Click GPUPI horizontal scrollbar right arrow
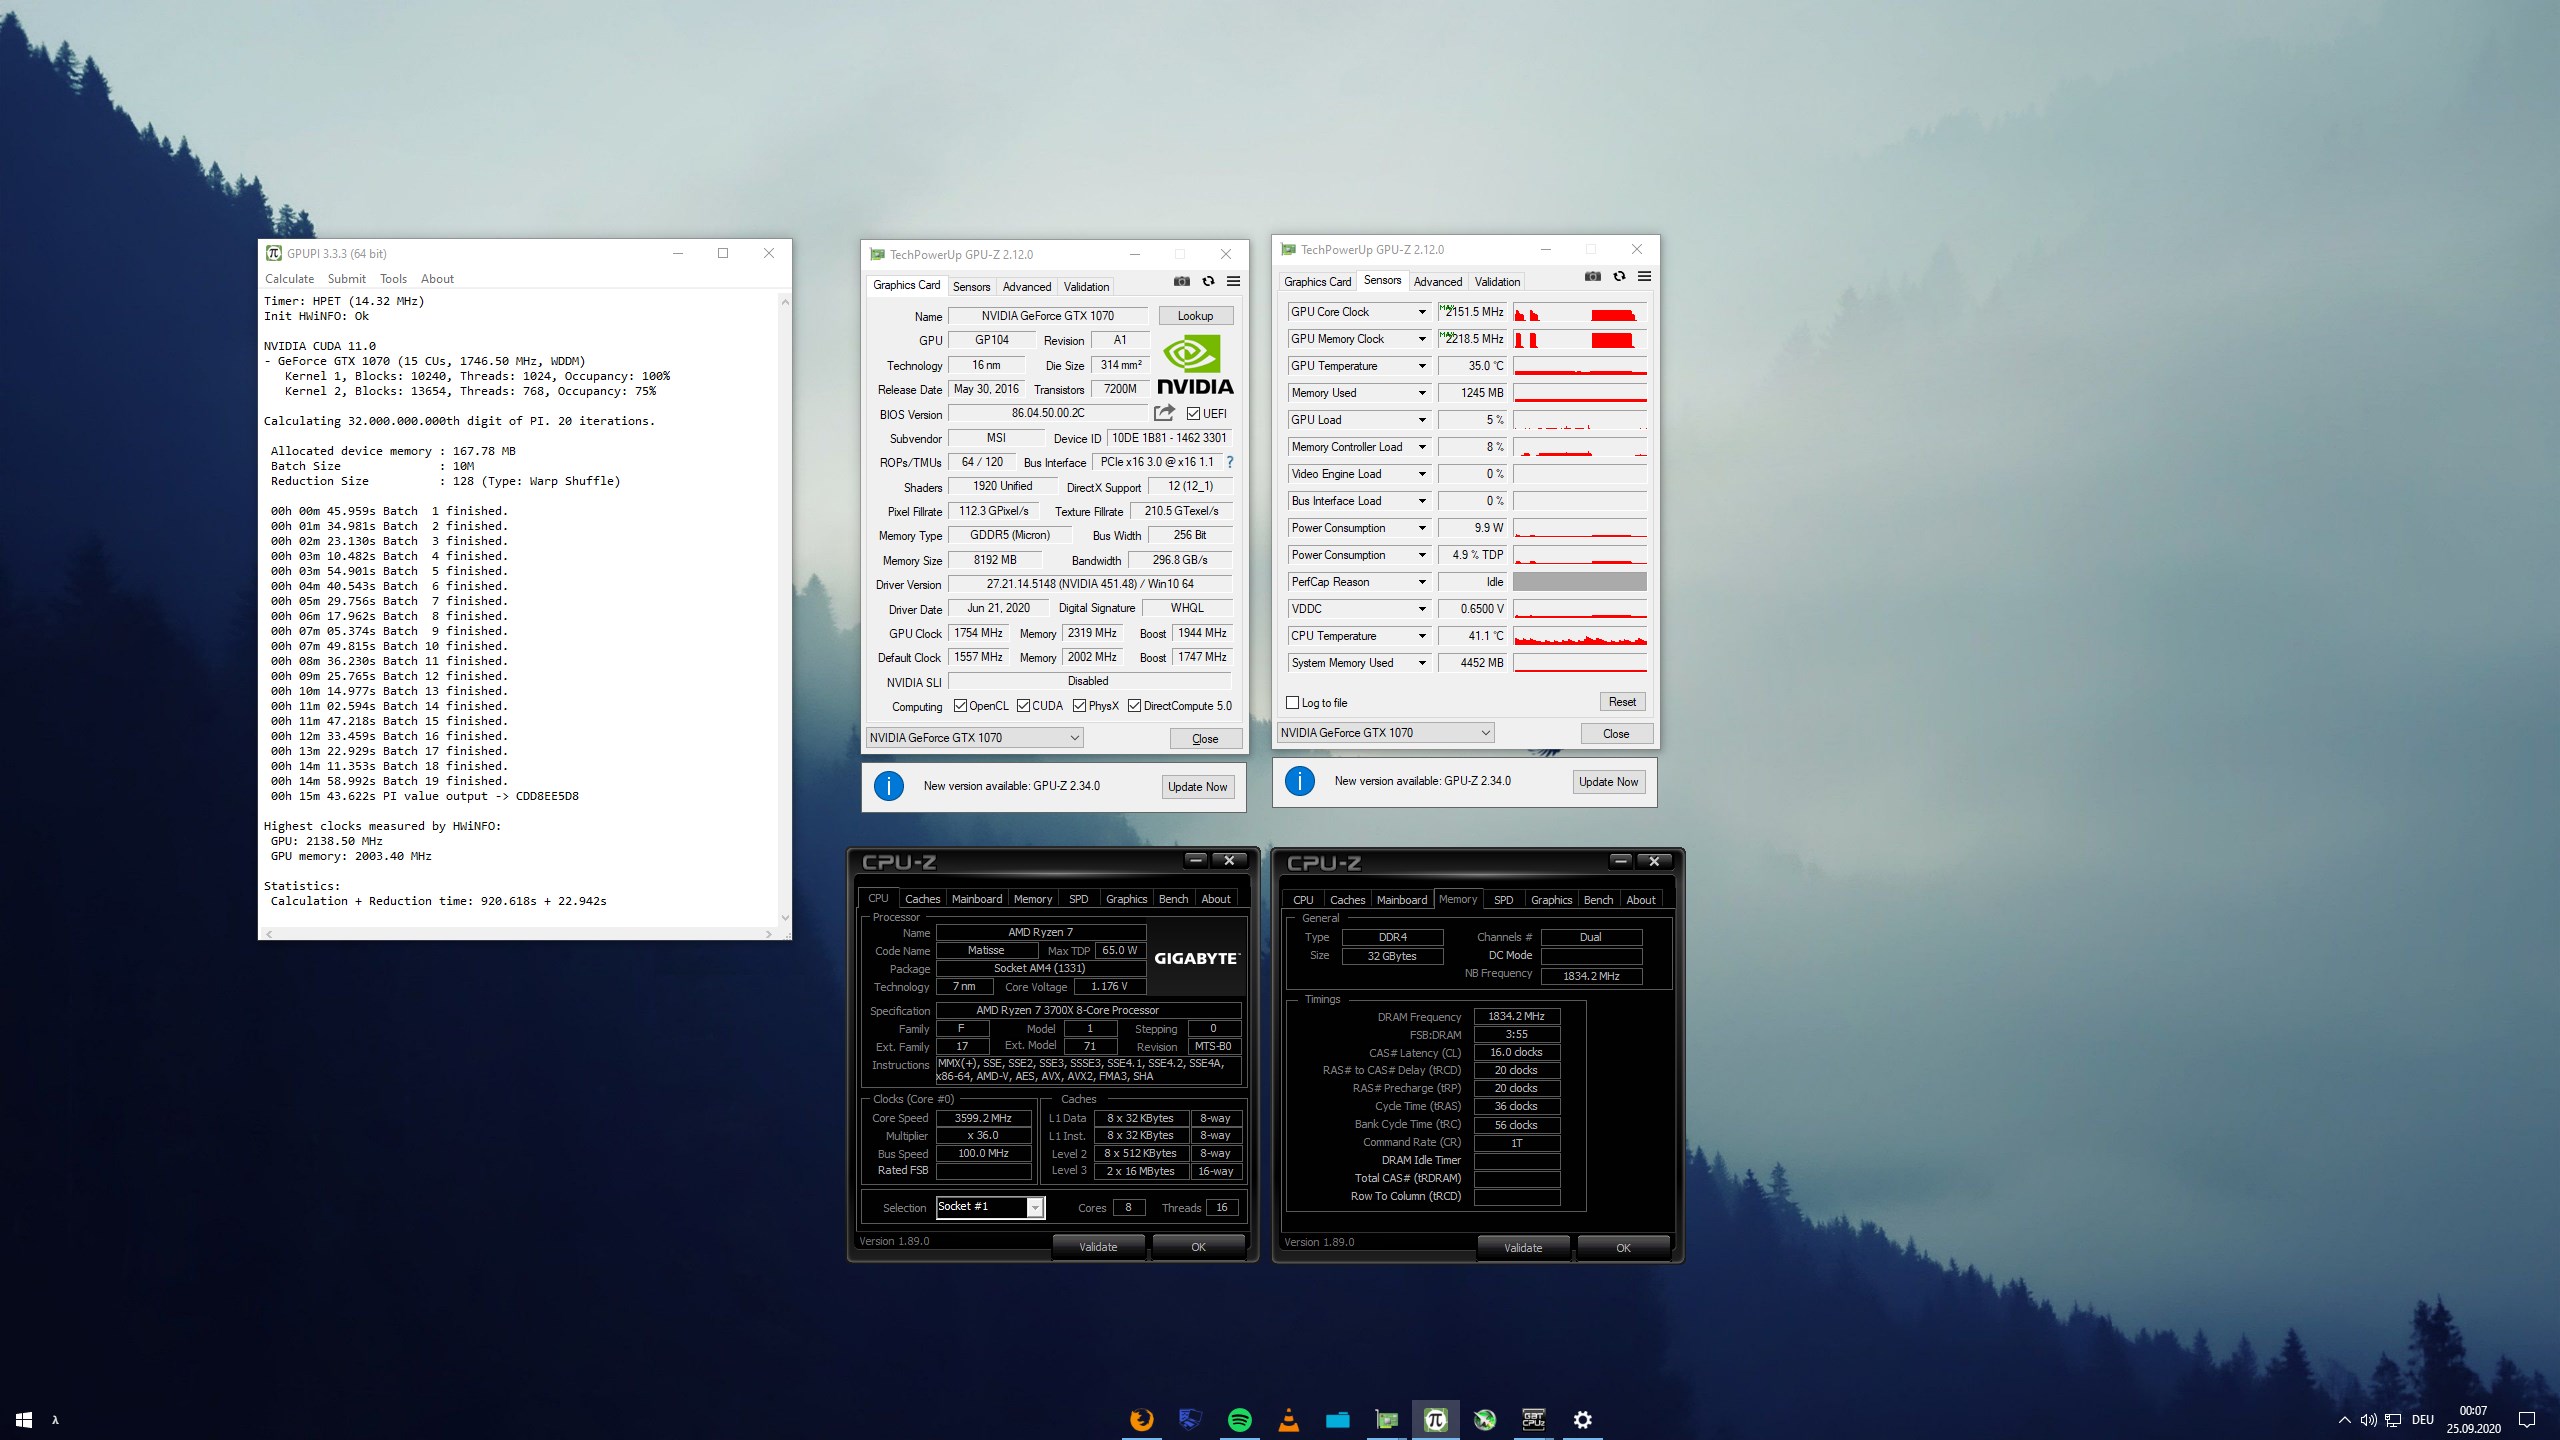This screenshot has width=2560, height=1440. click(x=768, y=934)
